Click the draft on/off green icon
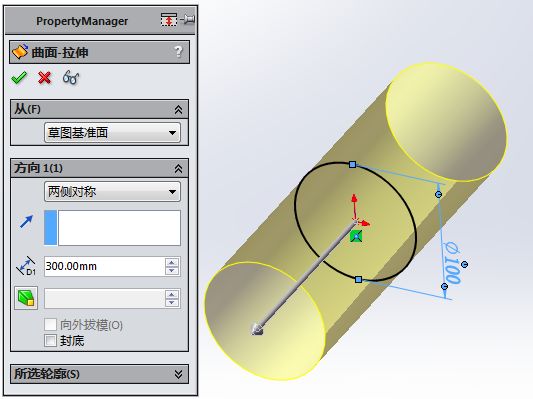This screenshot has height=399, width=533. (26, 298)
